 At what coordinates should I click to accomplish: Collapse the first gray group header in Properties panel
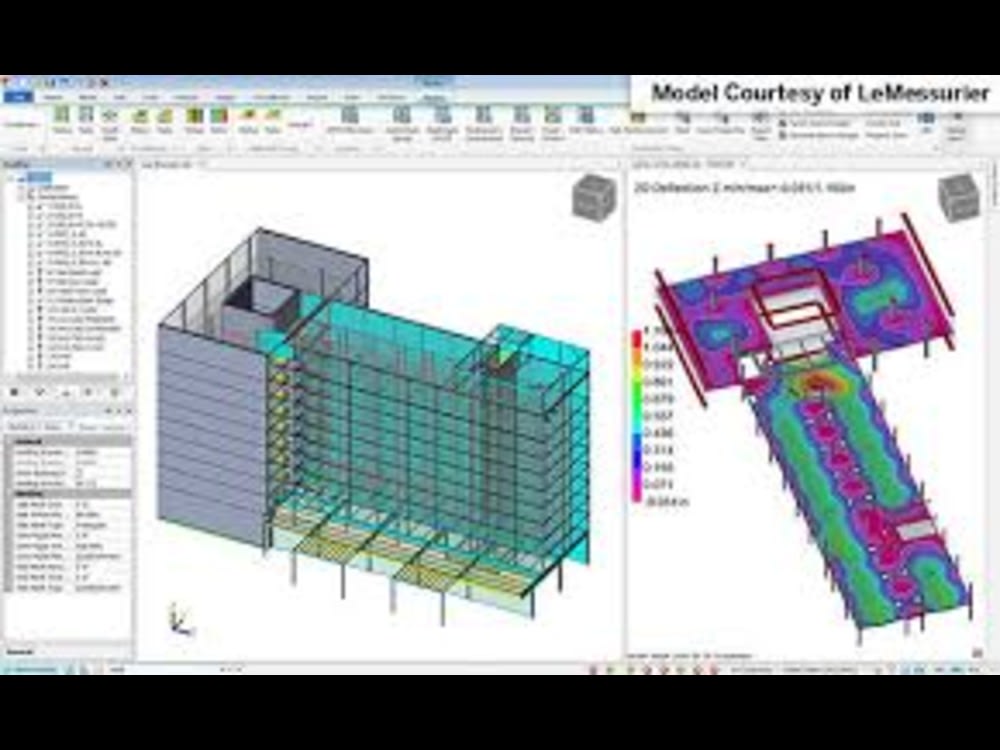point(9,441)
